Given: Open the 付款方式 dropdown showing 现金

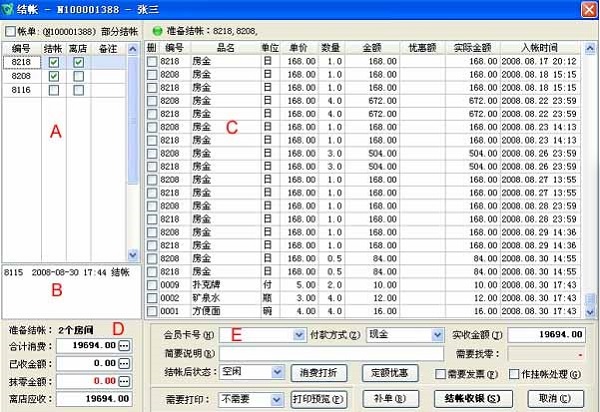Looking at the screenshot, I should (437, 335).
